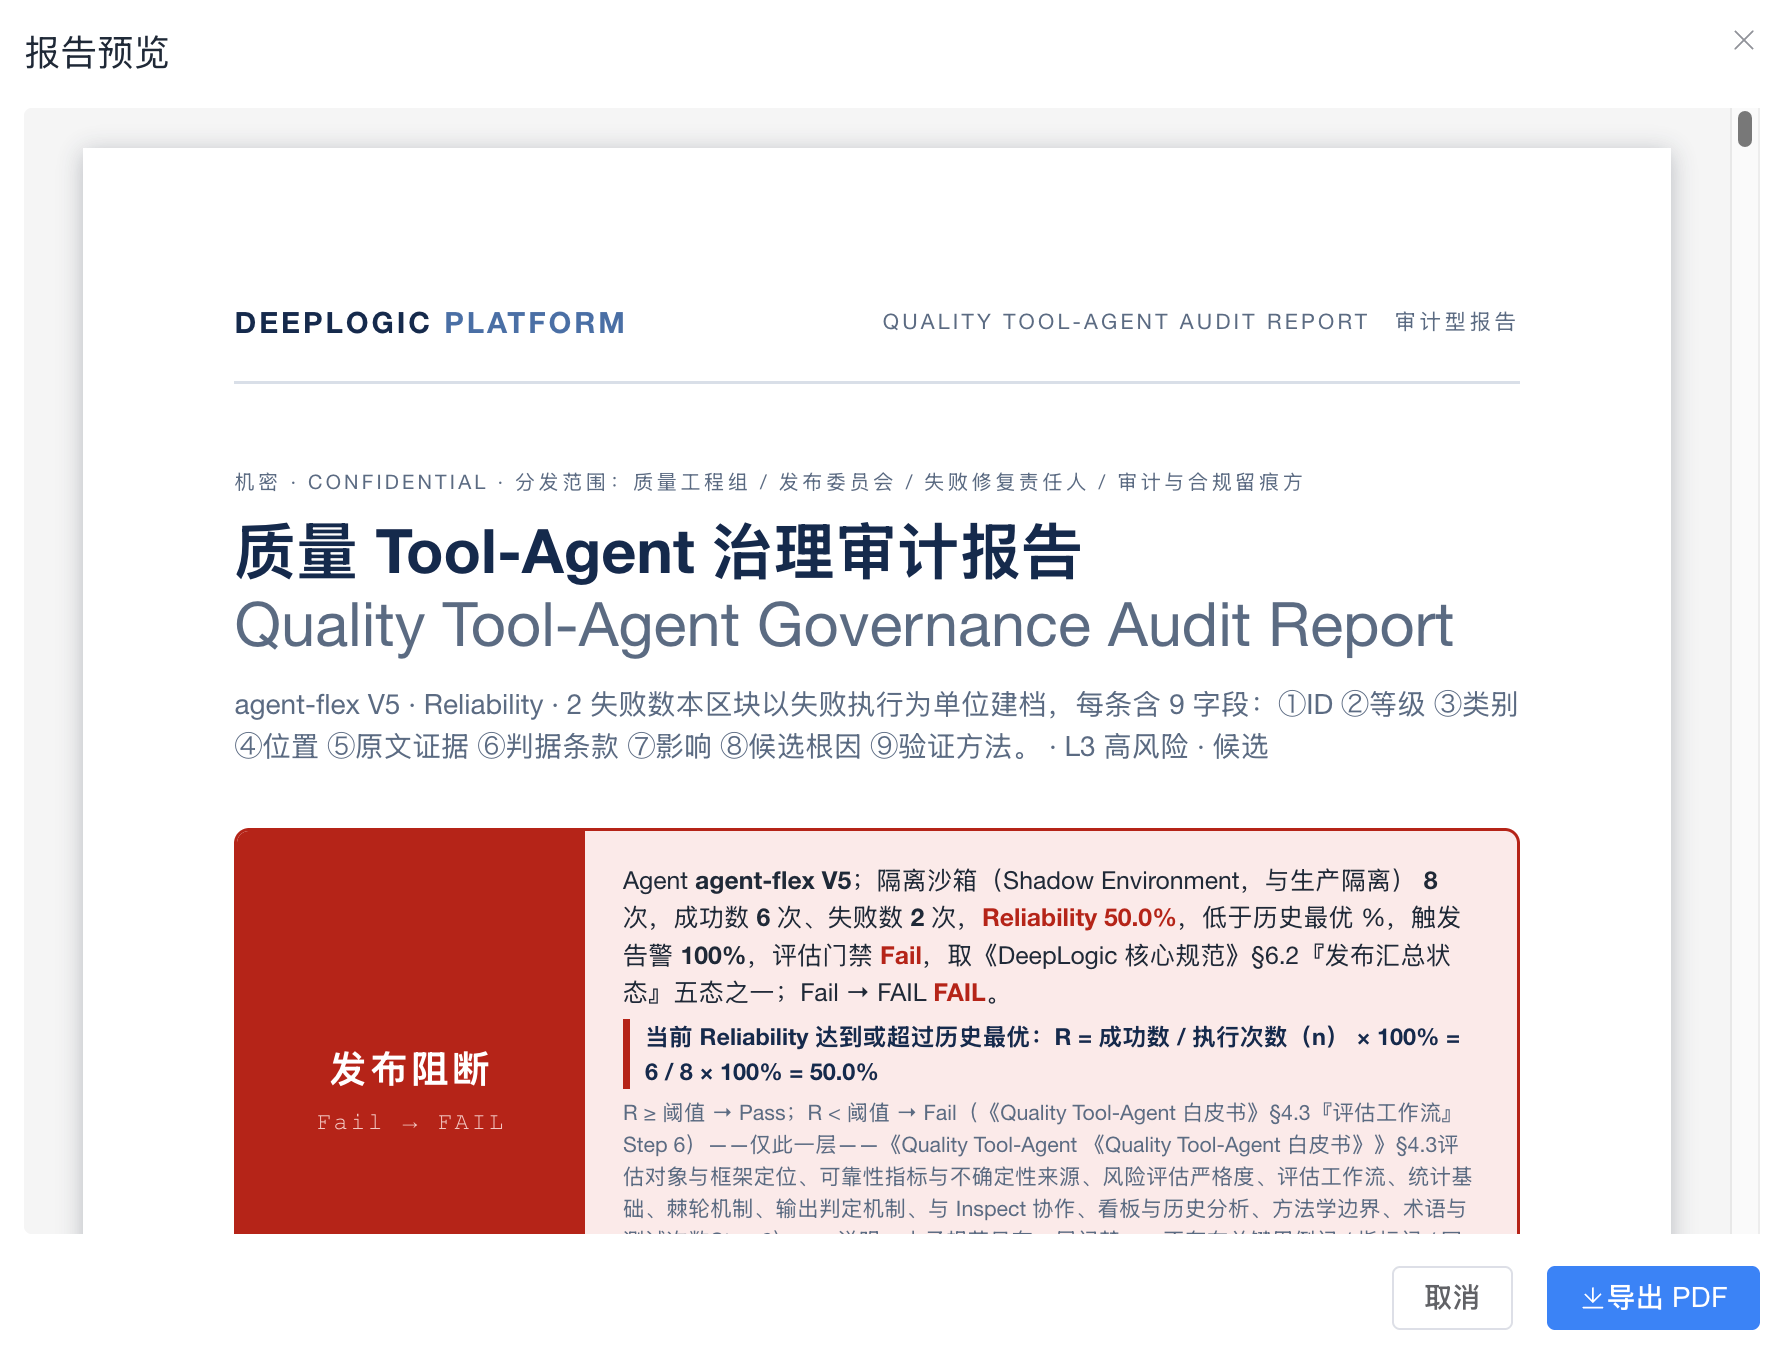Click the 机密 · CONFIDENTIAL distribution line
This screenshot has width=1784, height=1352.
(769, 482)
